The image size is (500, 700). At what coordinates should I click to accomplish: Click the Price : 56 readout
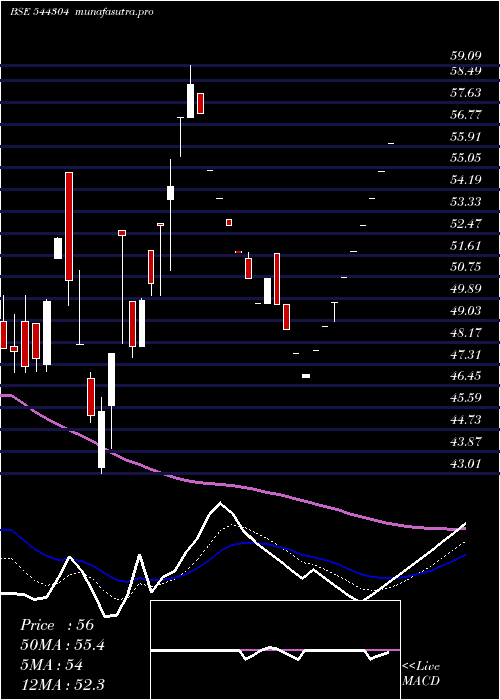[57, 625]
